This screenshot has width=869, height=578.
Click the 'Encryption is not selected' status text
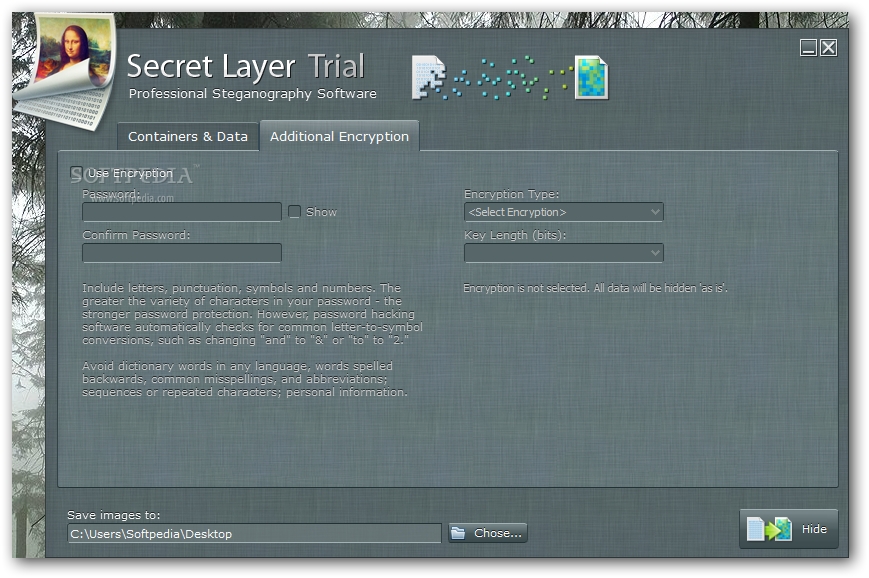[595, 288]
